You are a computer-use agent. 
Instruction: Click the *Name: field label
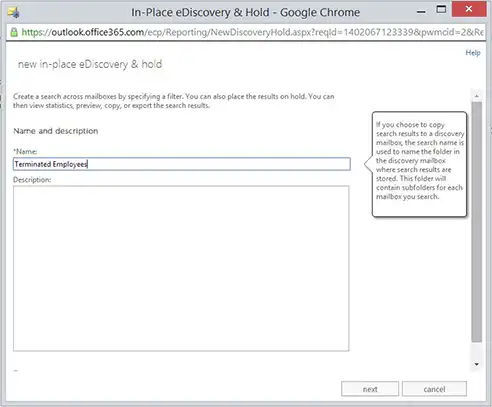(x=25, y=152)
